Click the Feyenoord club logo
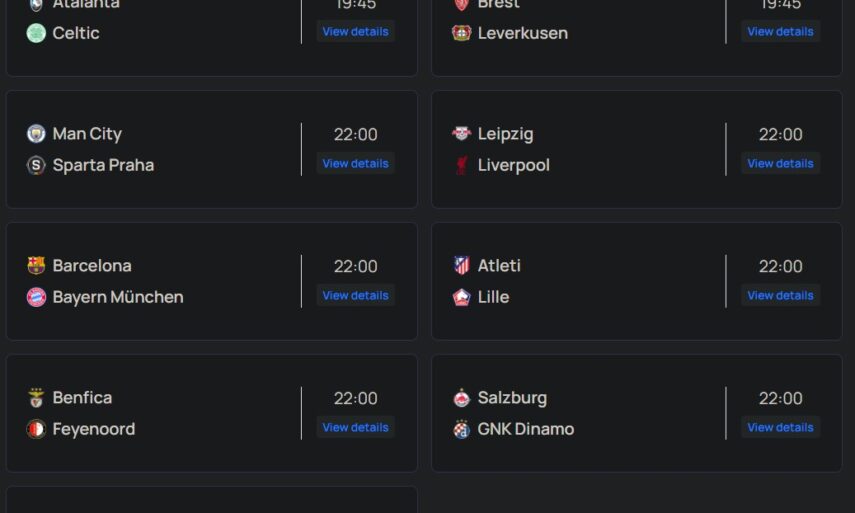 (36, 429)
